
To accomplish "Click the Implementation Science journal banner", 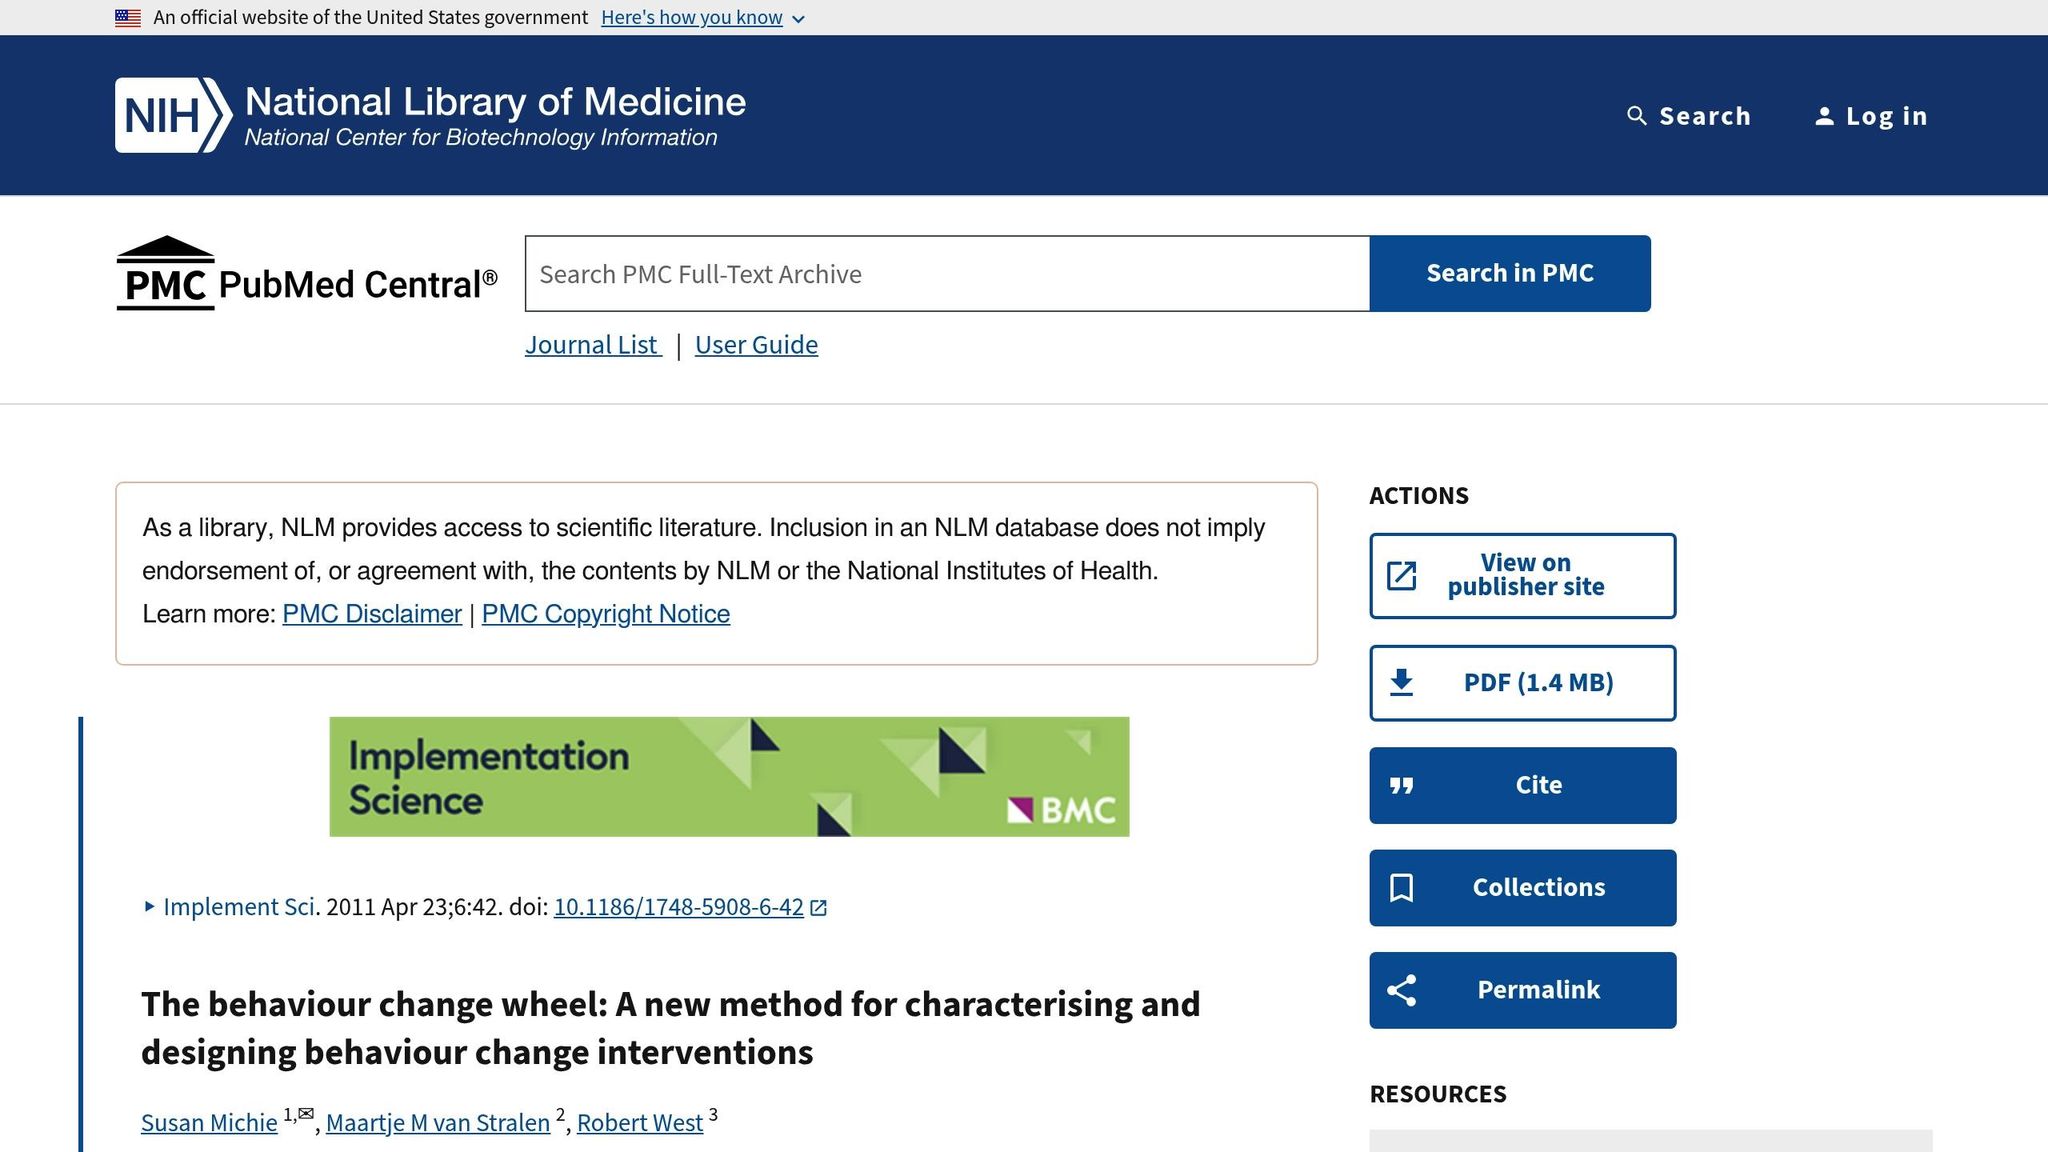I will (x=729, y=777).
